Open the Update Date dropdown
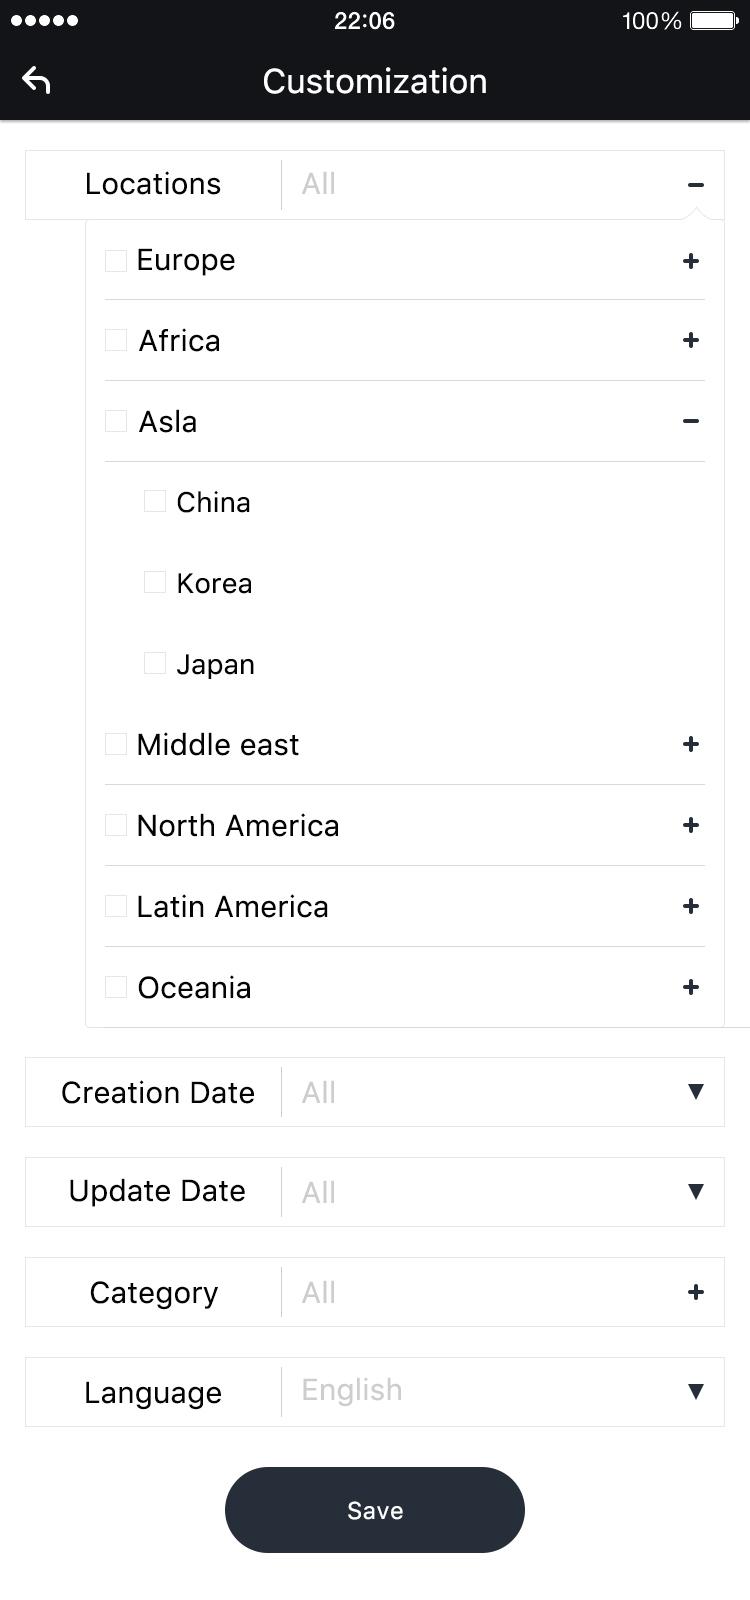This screenshot has height=1600, width=750. [x=696, y=1192]
